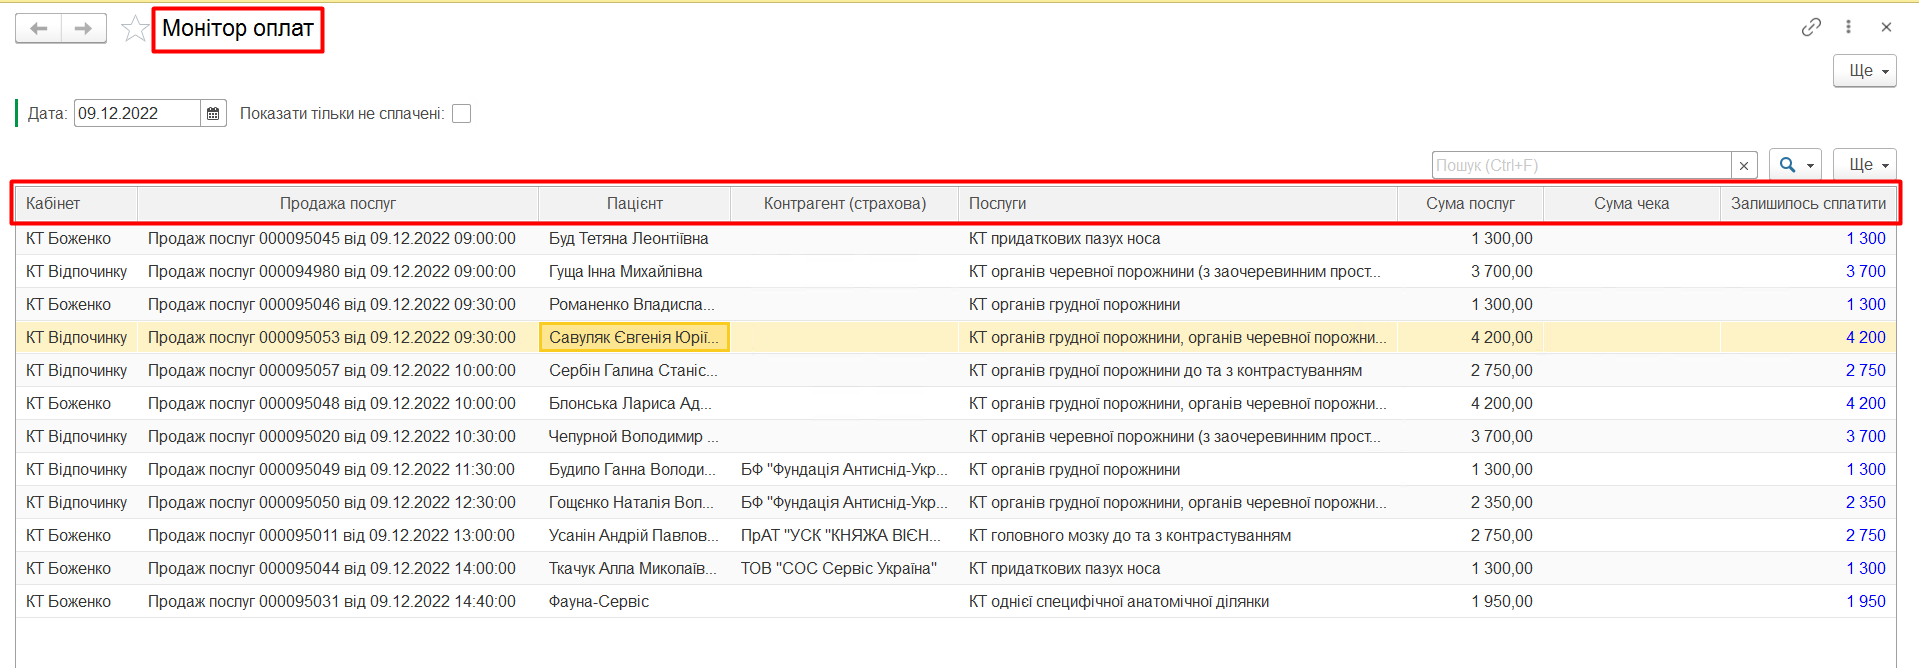Screen dimensions: 1919x668
Task: Close the Монітор оплат window
Action: pos(1886,27)
